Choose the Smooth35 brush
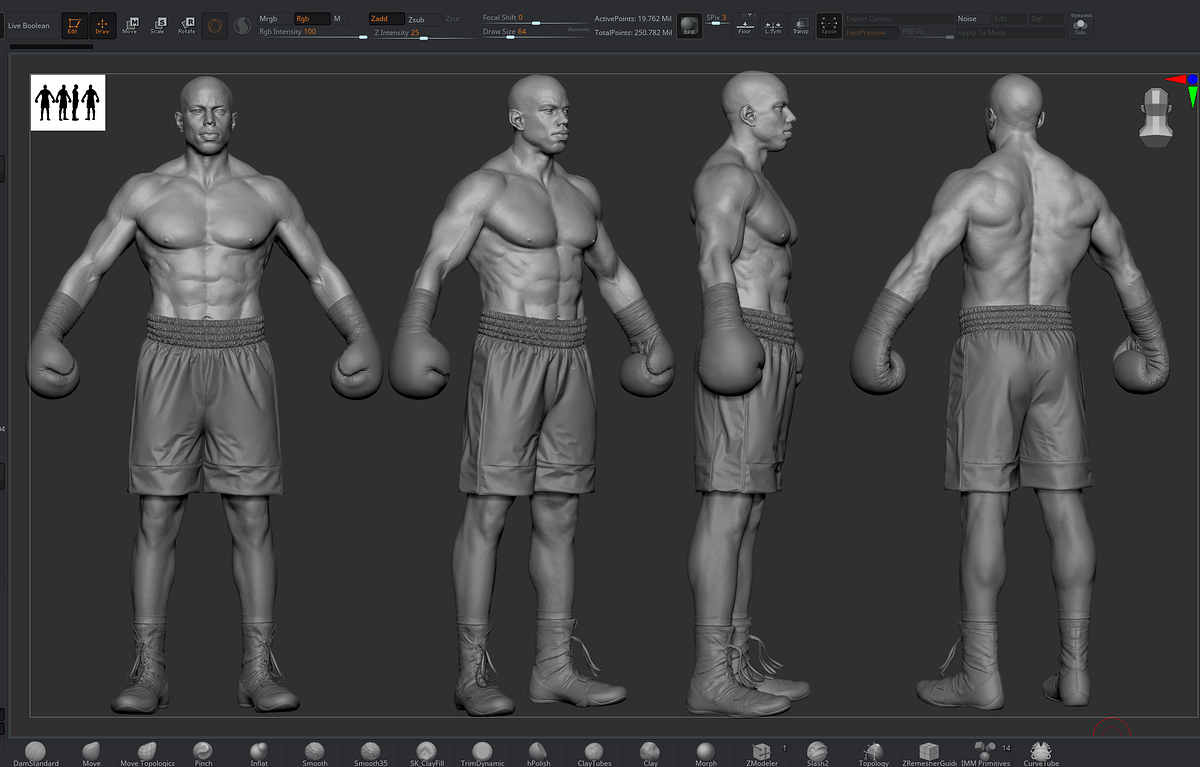This screenshot has height=767, width=1200. 371,754
